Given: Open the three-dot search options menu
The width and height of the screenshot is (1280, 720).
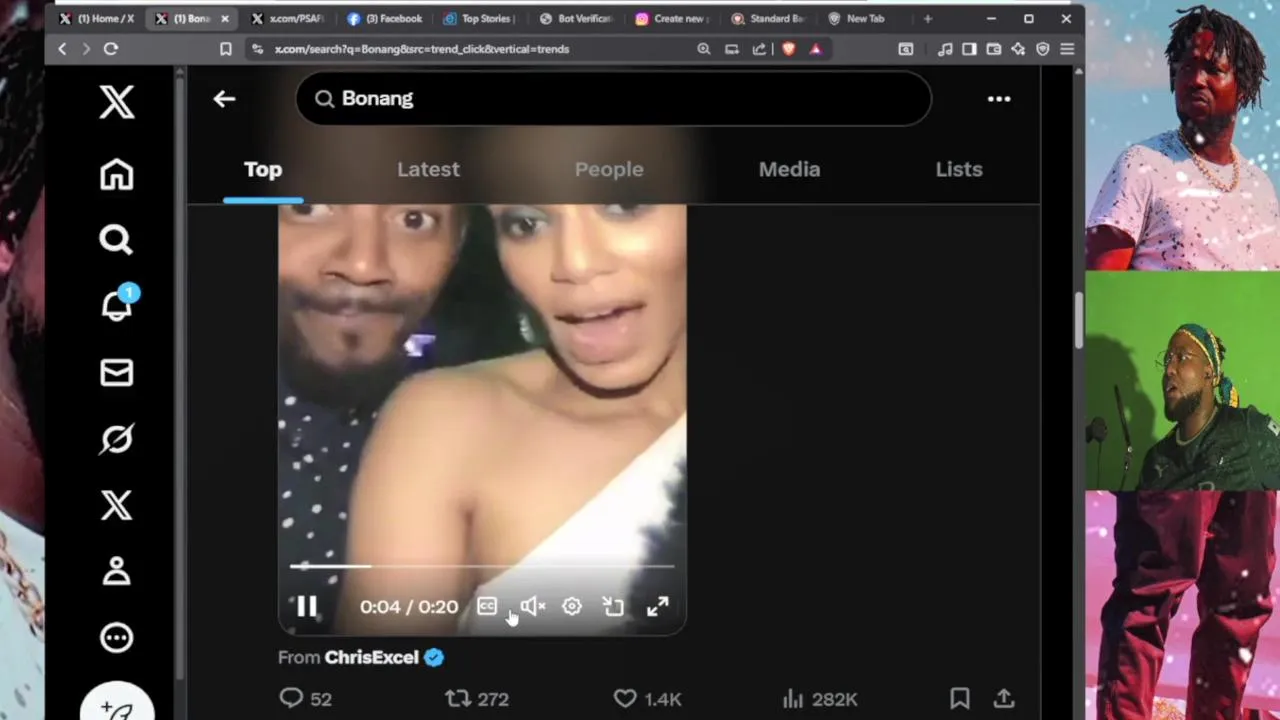Looking at the screenshot, I should [x=999, y=98].
